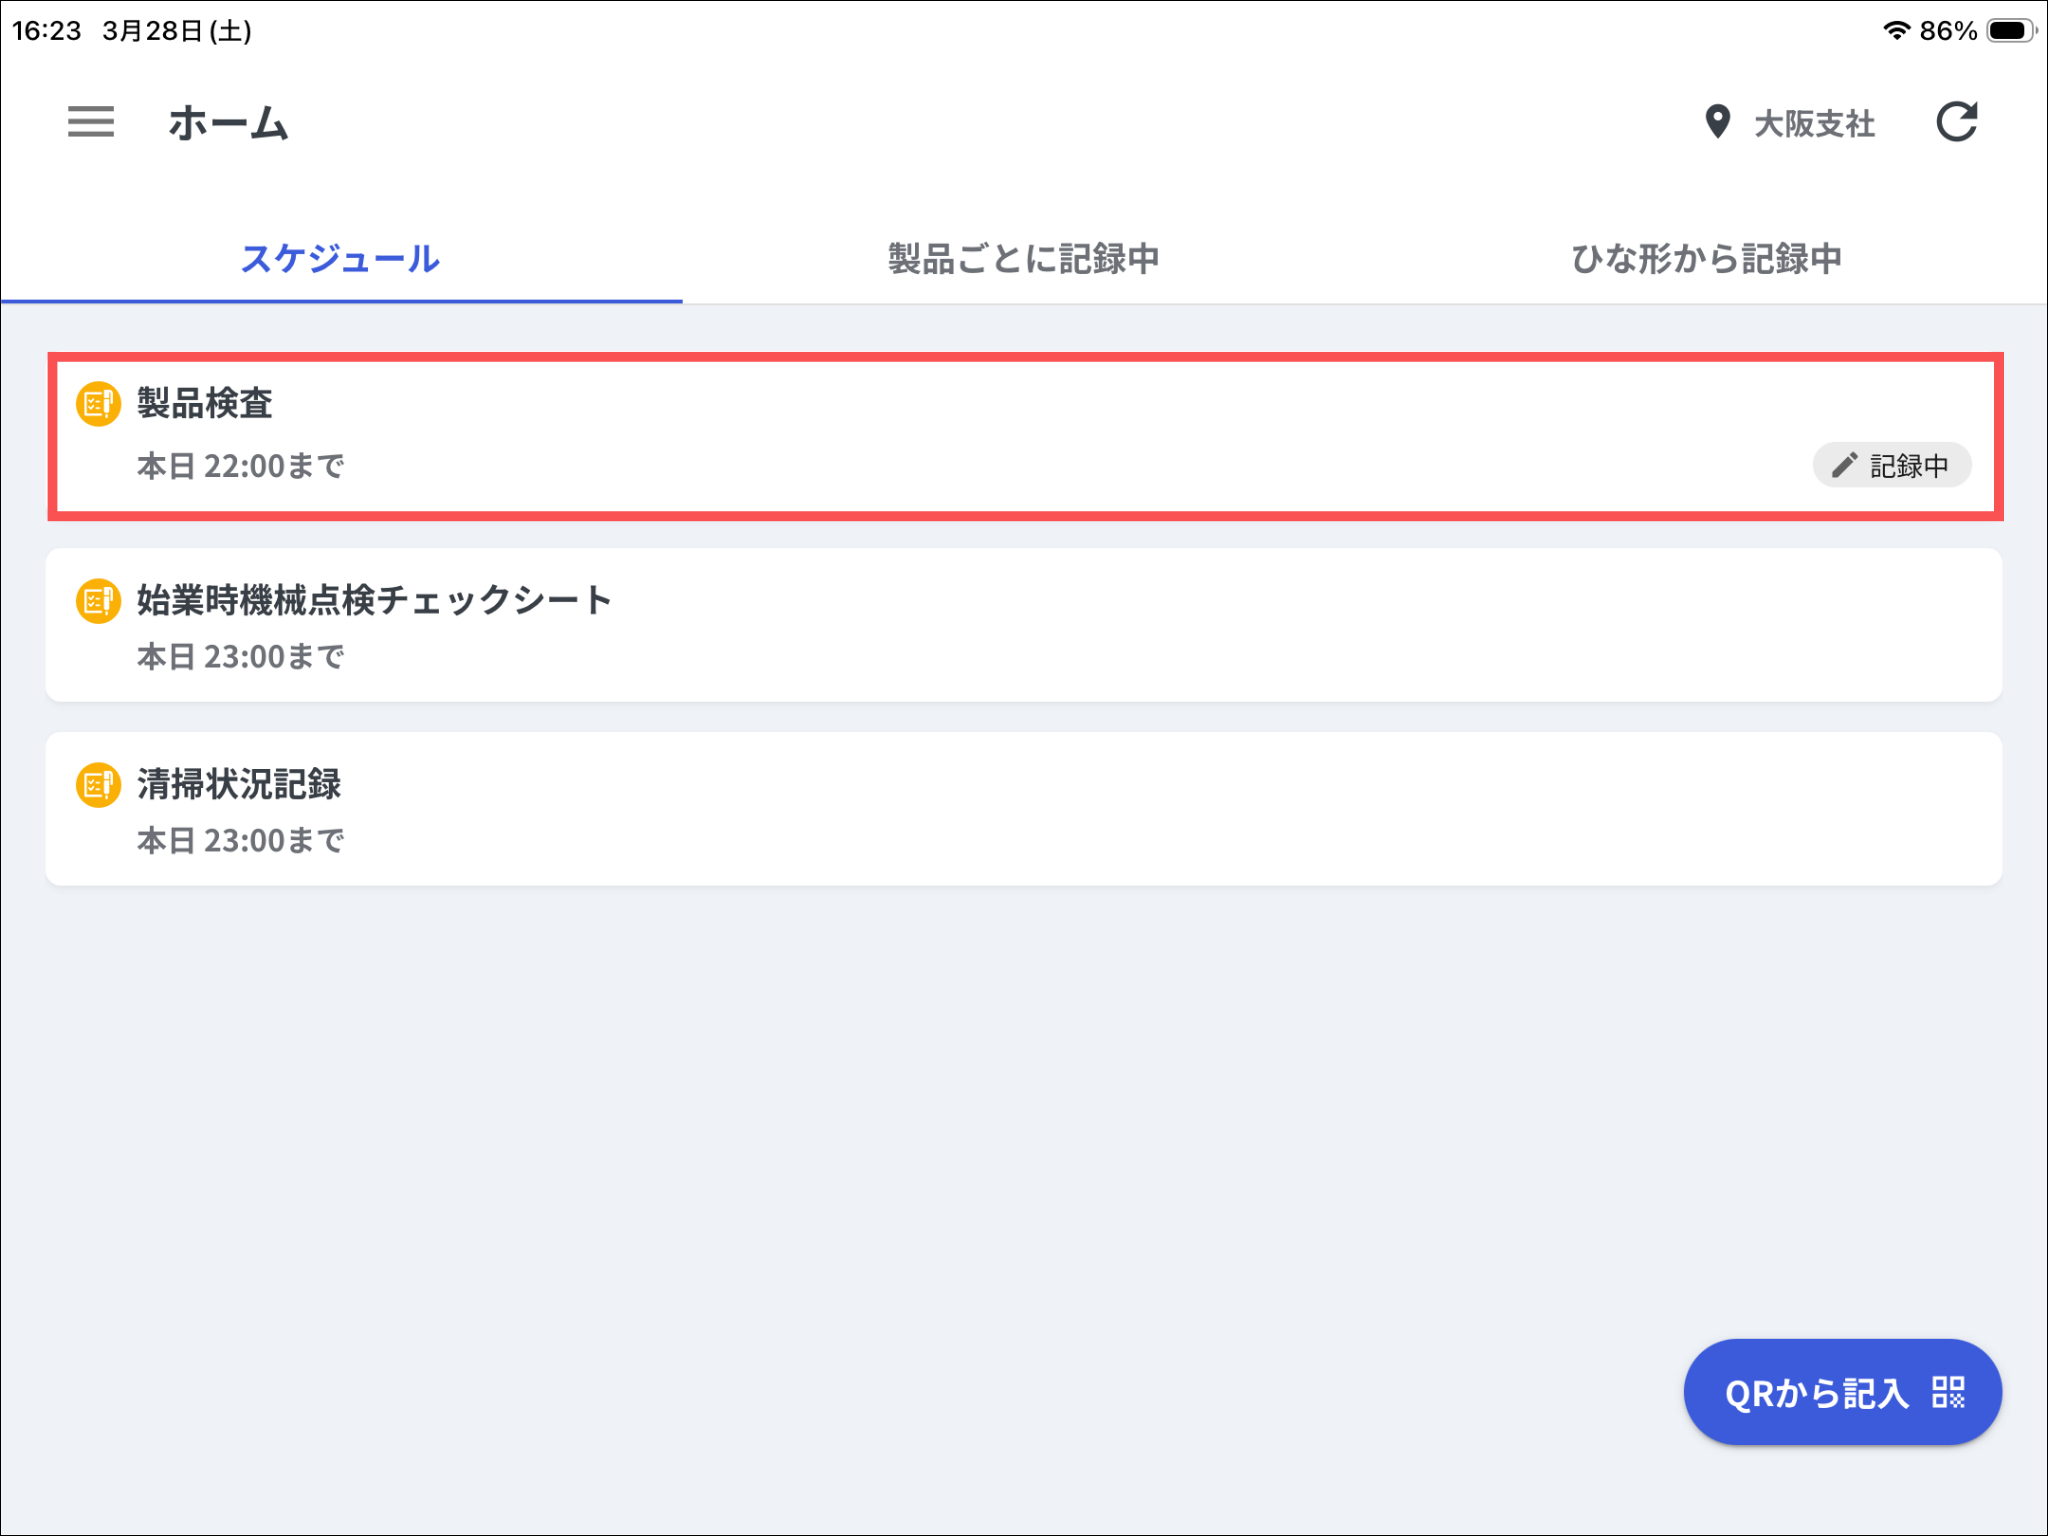Tap the 清掃状況記録 checklist icon
The image size is (2048, 1536).
click(98, 785)
